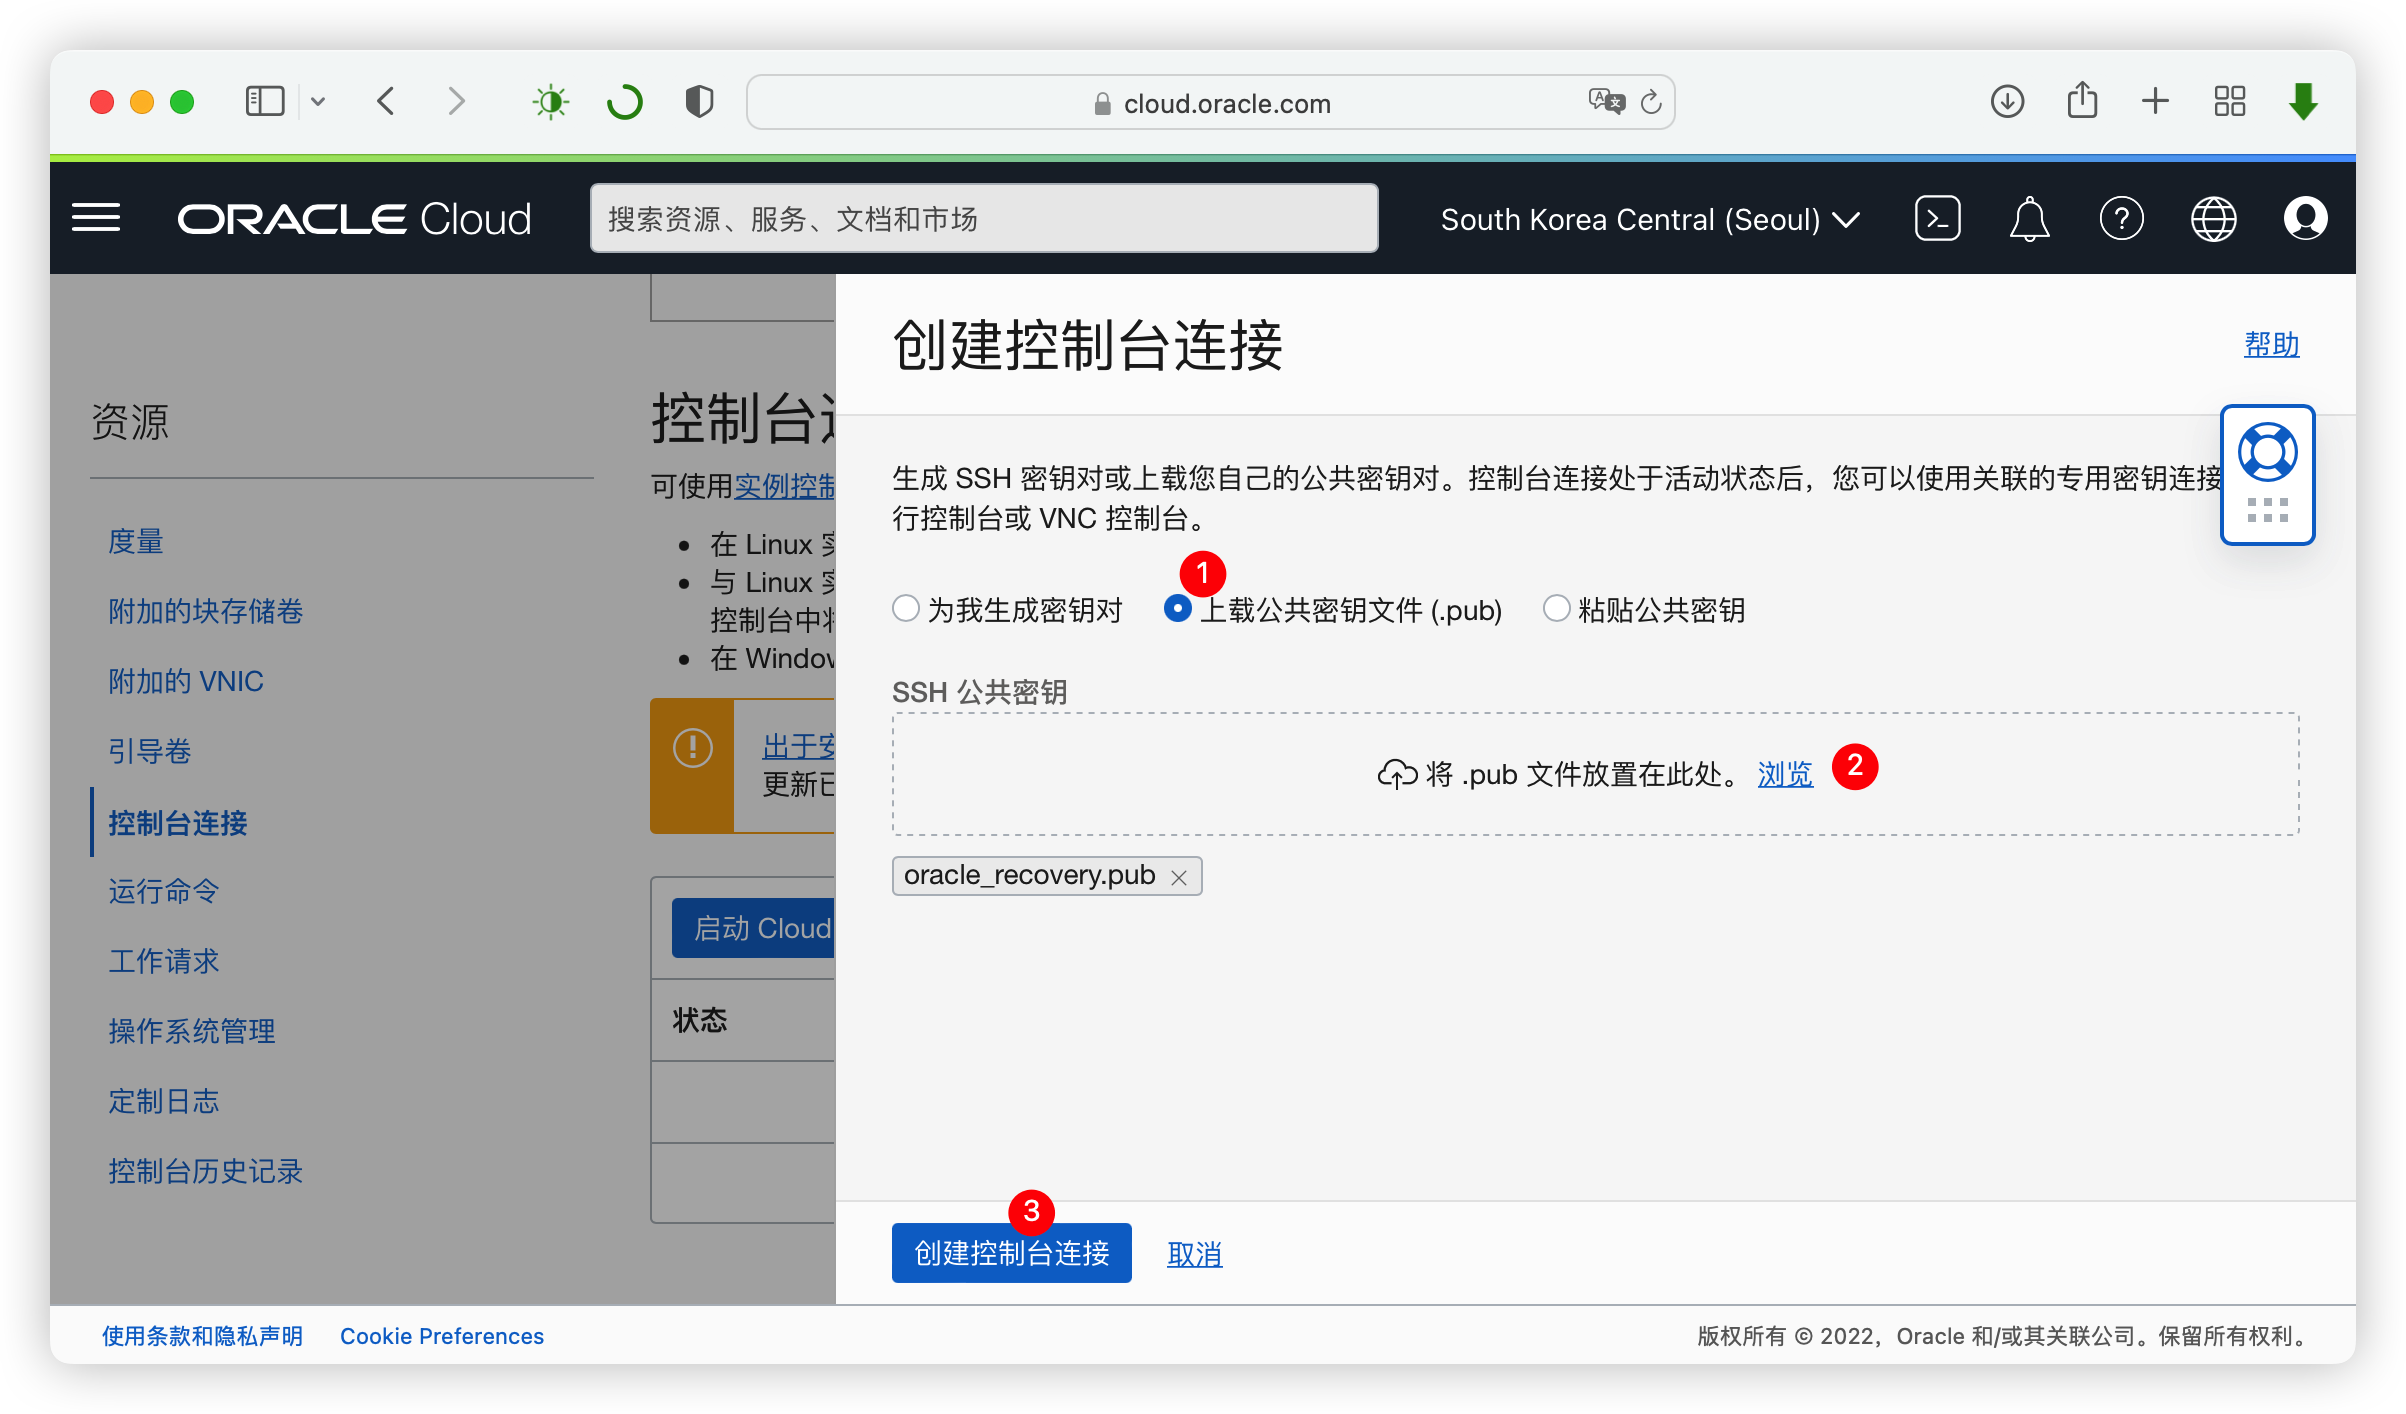Open 引导卷 in resources list
This screenshot has height=1414, width=2406.
150,751
